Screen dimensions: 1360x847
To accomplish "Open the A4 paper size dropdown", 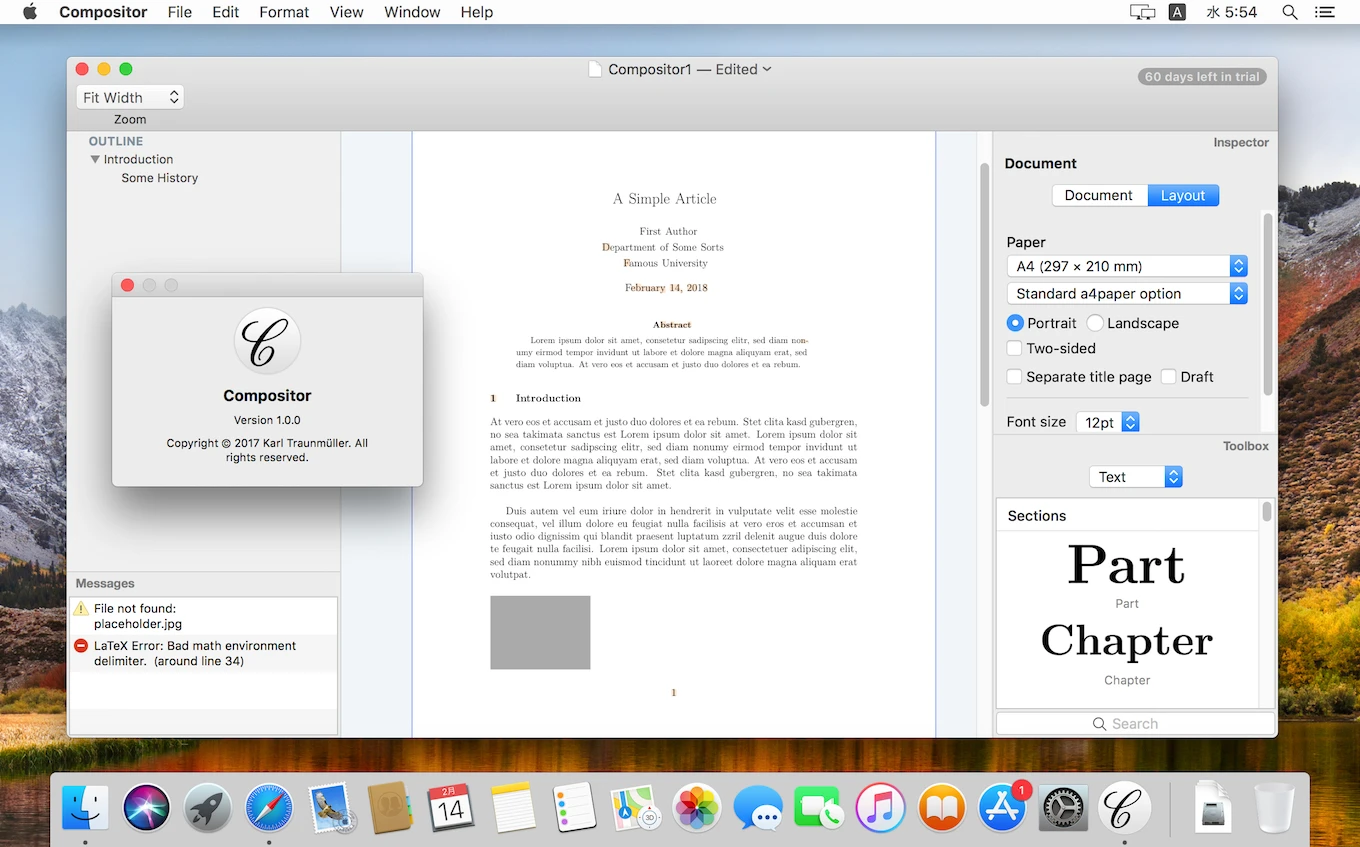I will coord(1127,266).
